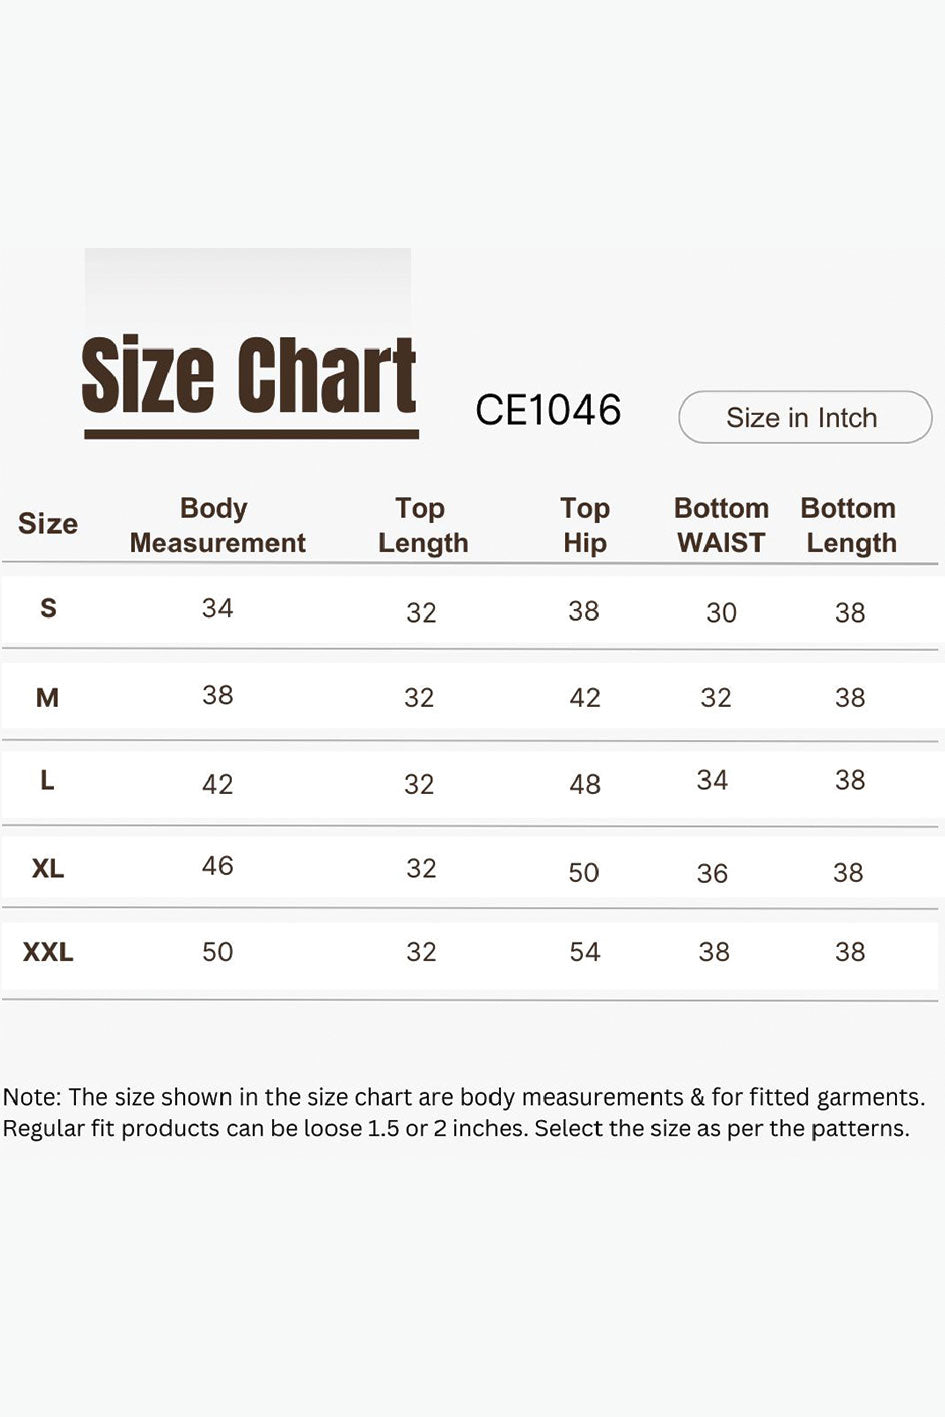945x1417 pixels.
Task: Select the Size column header
Action: click(48, 523)
